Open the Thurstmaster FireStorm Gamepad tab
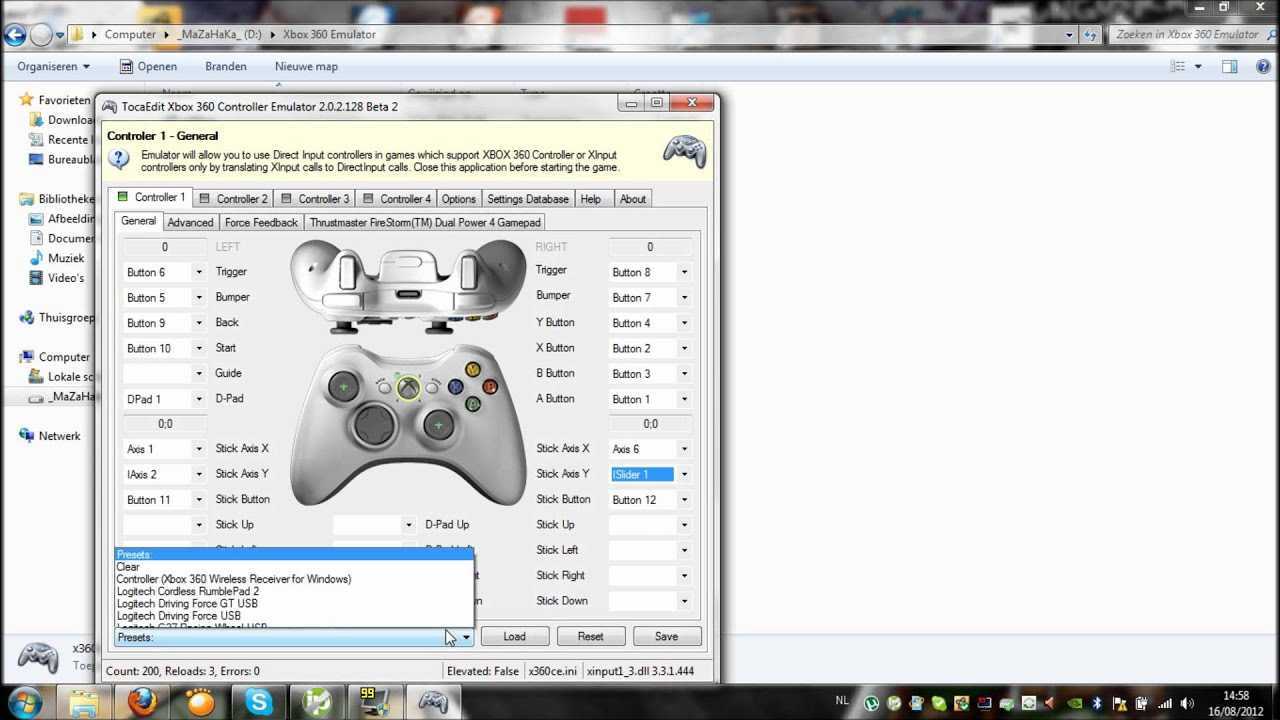1280x720 pixels. (425, 222)
